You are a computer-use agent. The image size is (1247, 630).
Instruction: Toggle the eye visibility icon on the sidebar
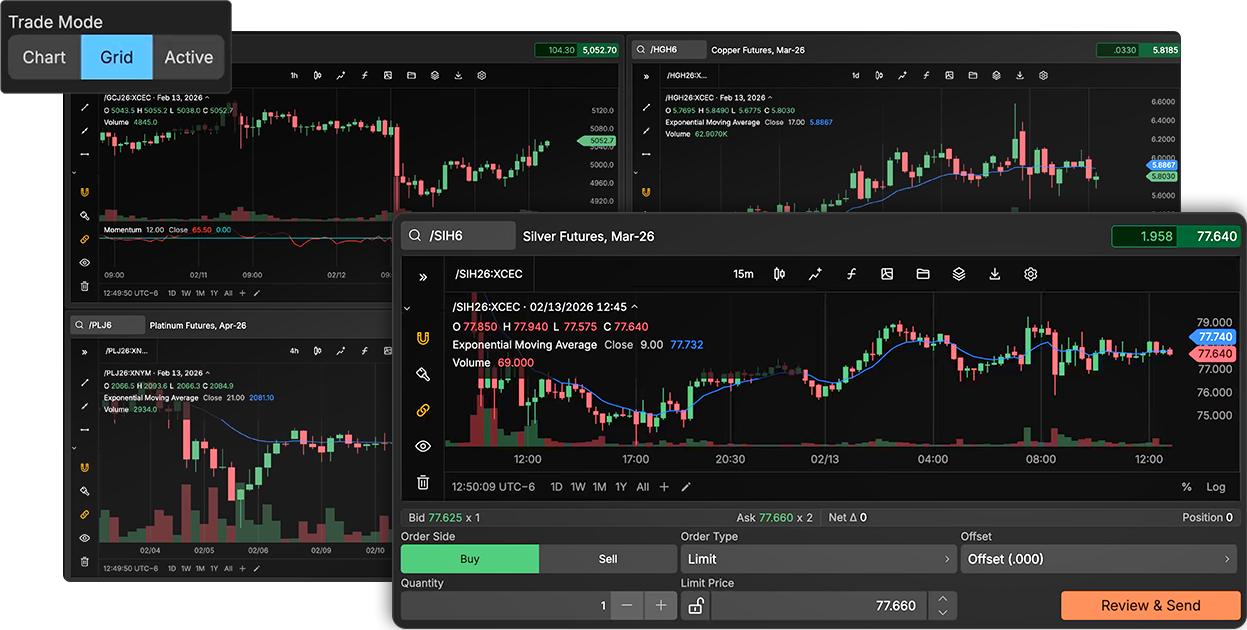click(422, 445)
